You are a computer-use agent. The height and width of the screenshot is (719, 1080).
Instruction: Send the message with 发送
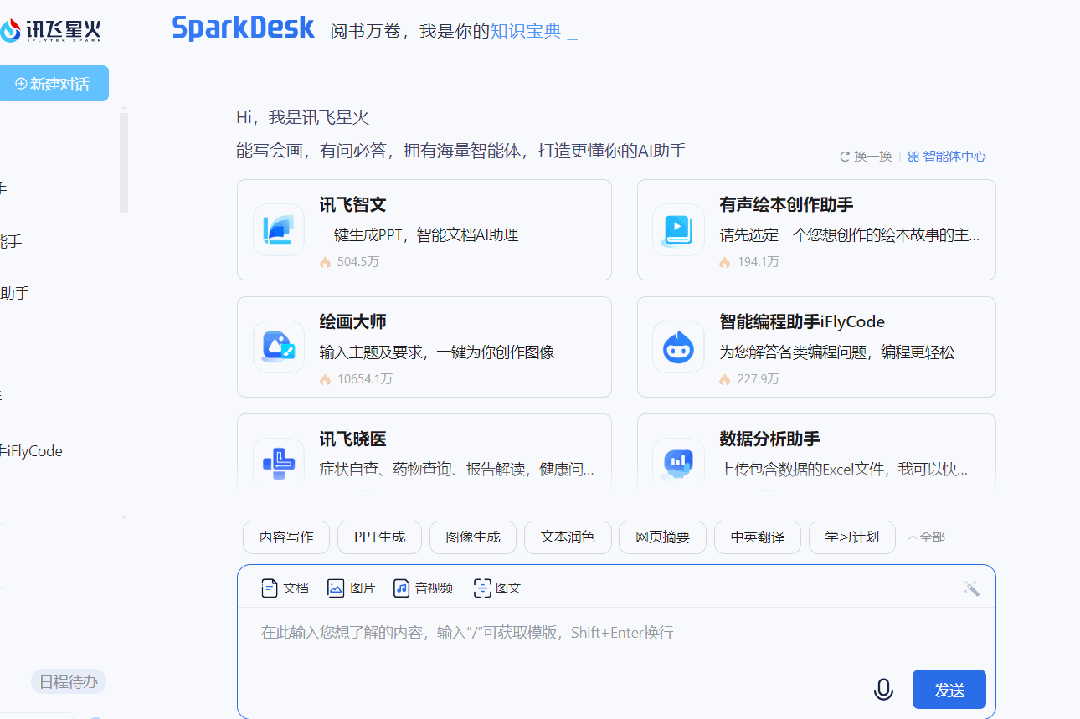pos(949,689)
